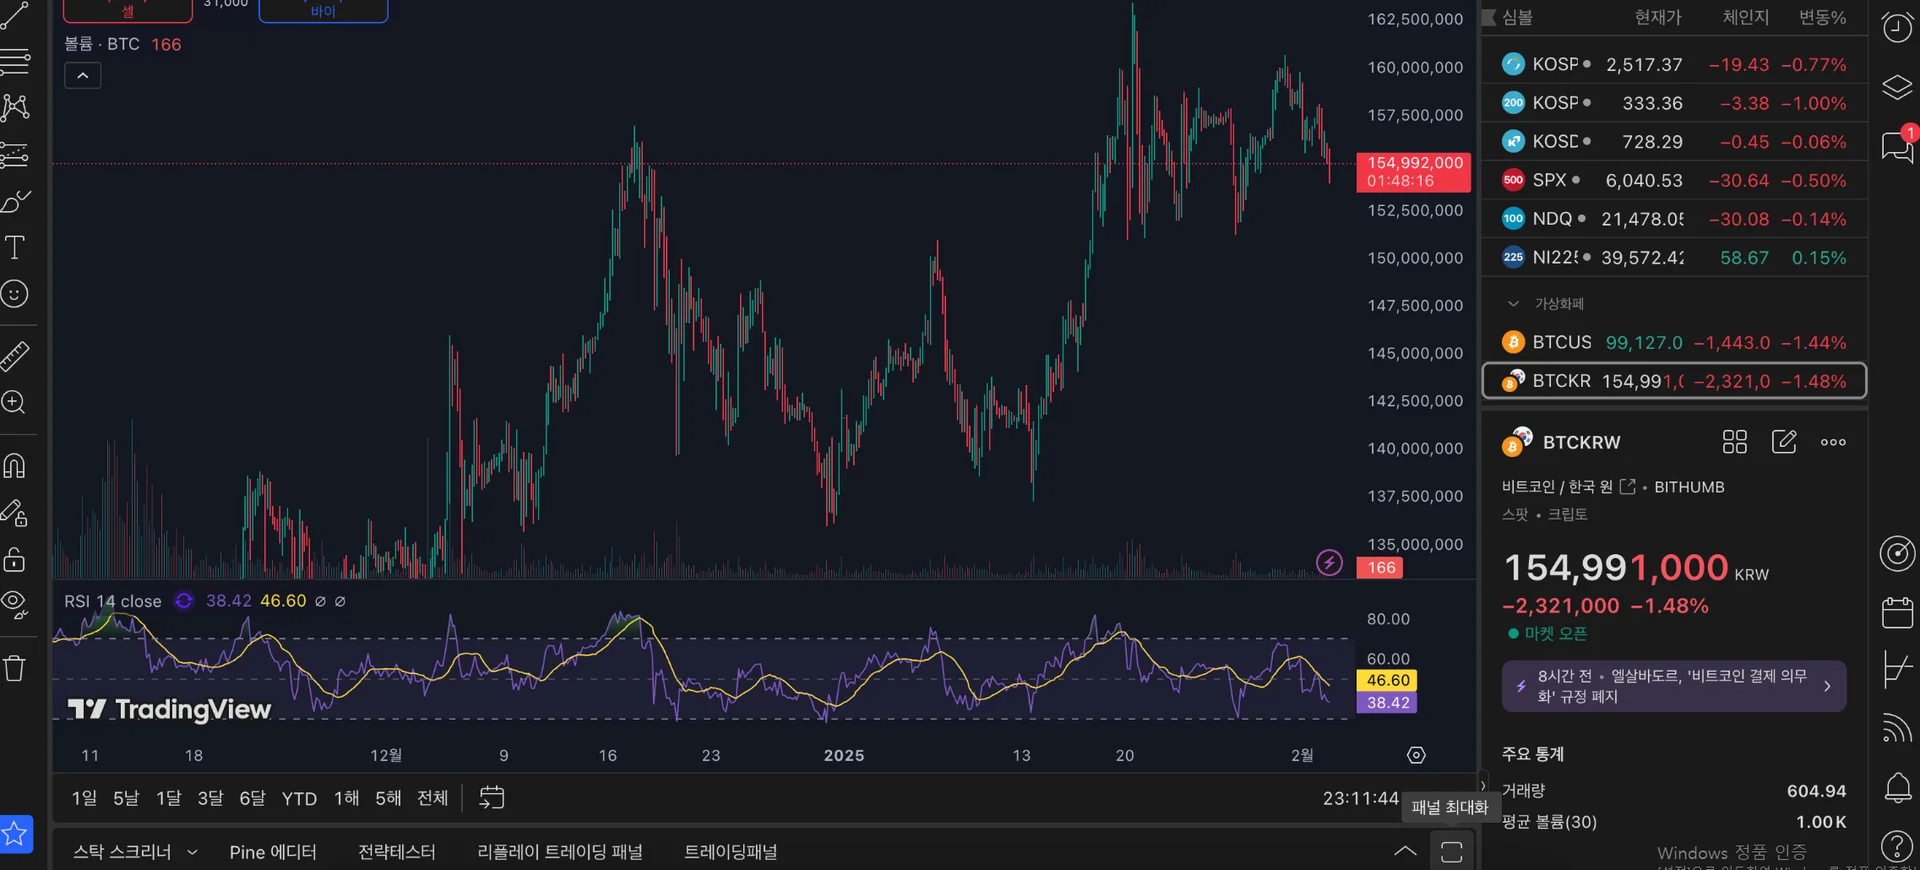Open the notifications bell
Screen dimensions: 1920x870
click(x=1897, y=788)
